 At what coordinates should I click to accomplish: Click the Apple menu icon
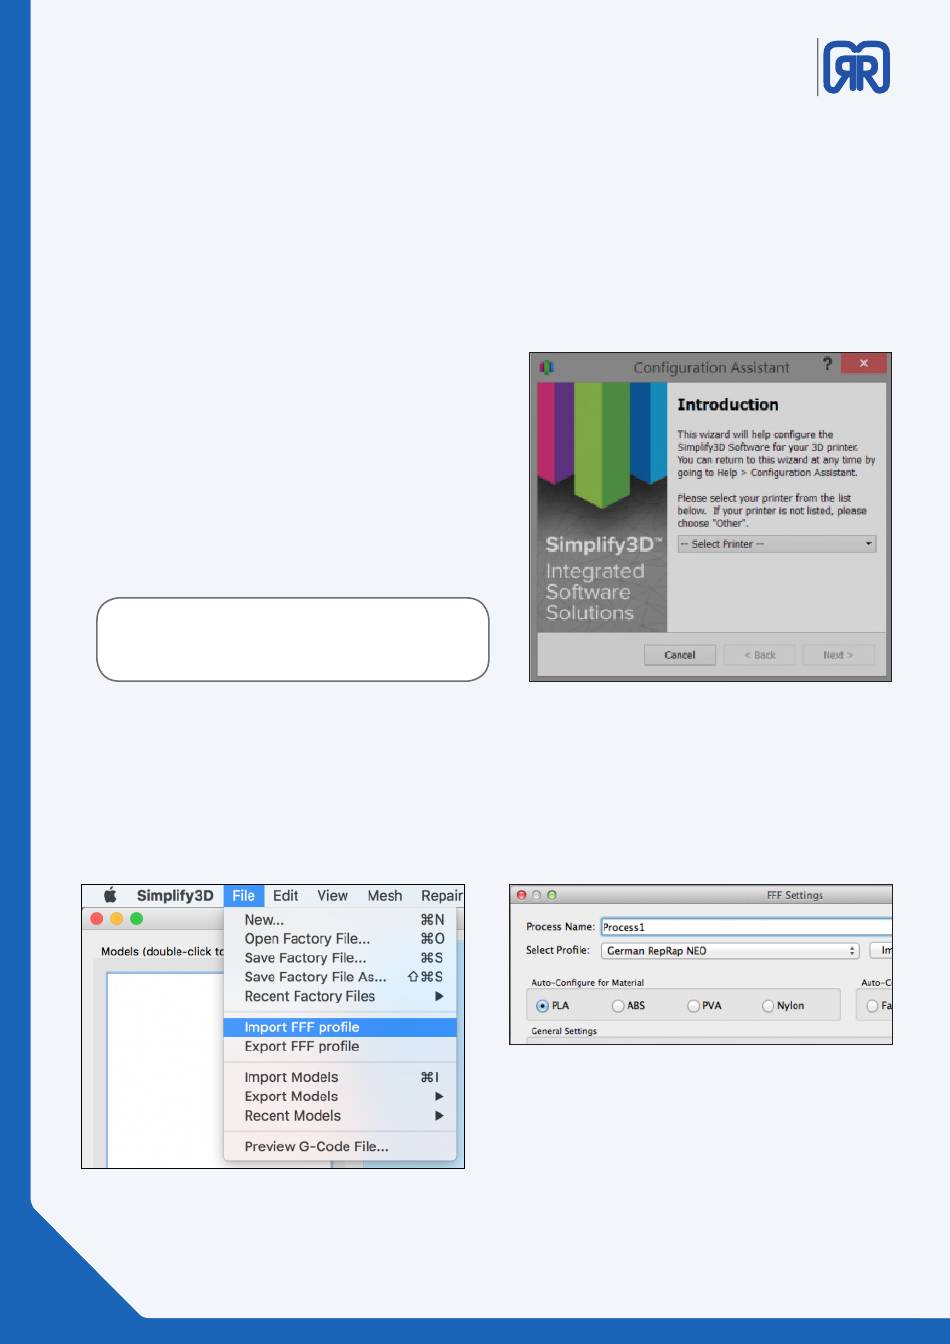point(110,895)
